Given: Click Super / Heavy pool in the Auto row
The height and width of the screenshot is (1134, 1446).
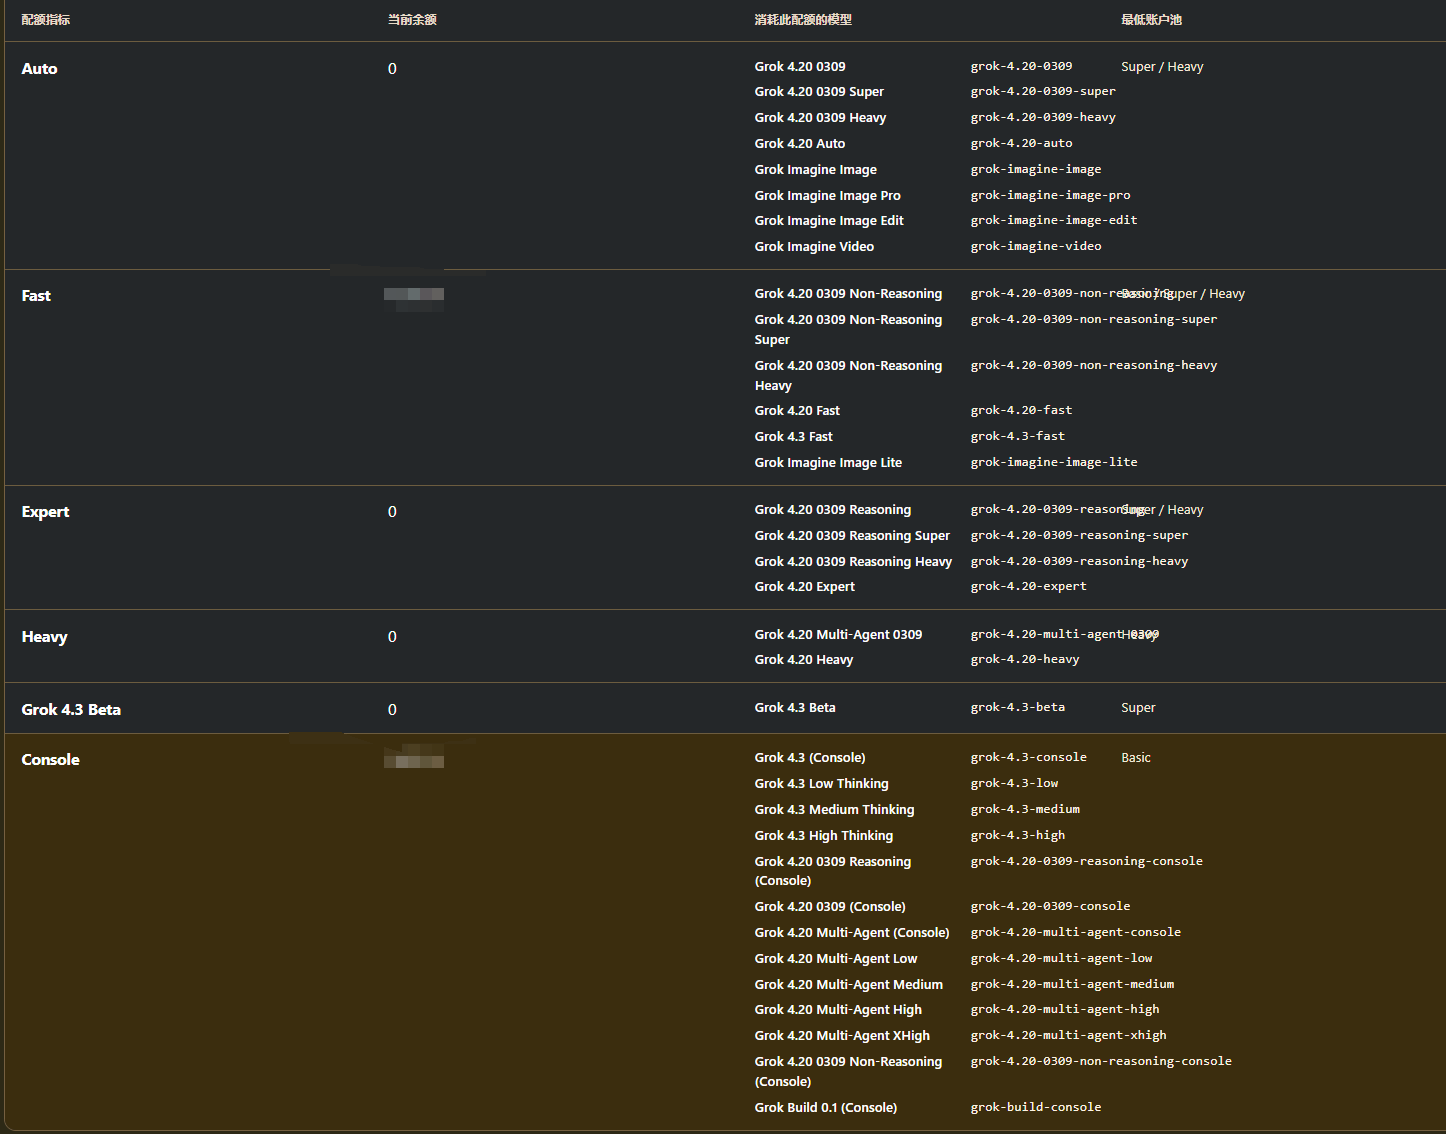Looking at the screenshot, I should coord(1162,67).
